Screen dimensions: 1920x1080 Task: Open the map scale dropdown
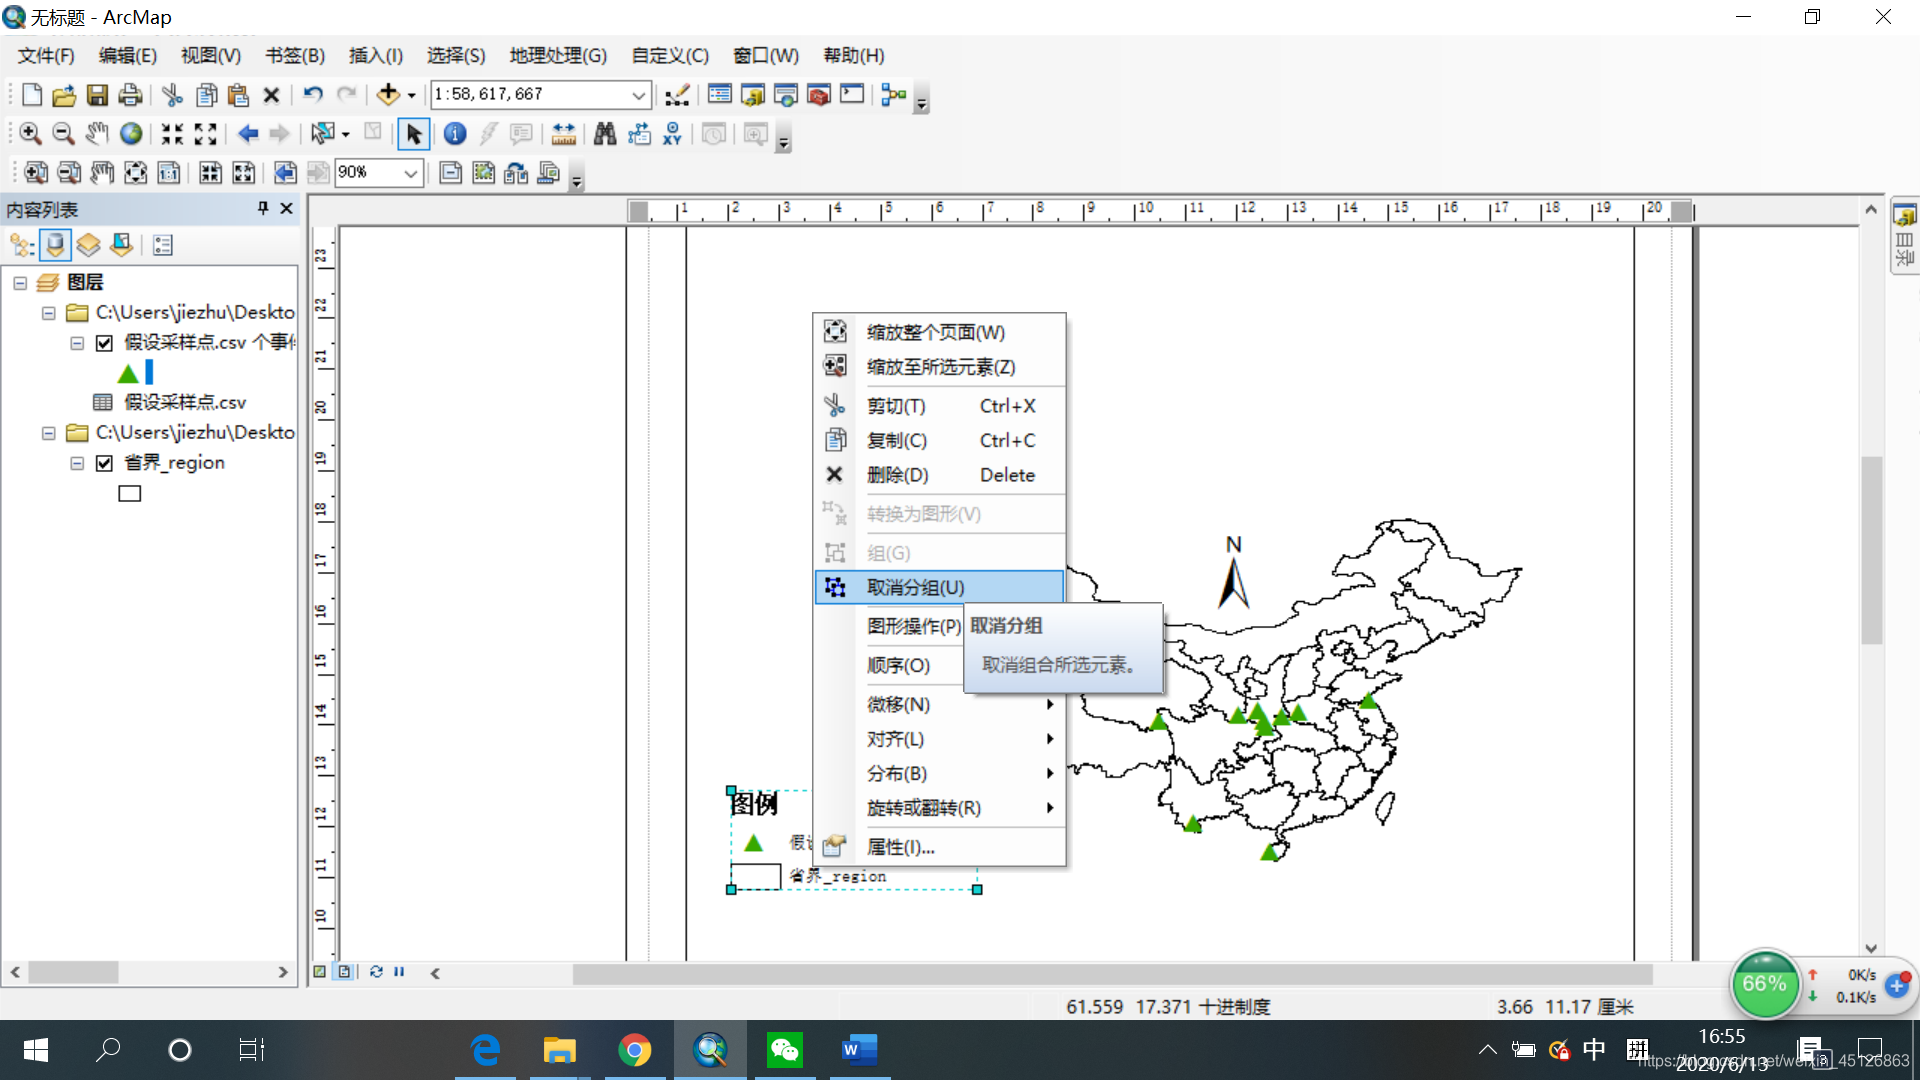pyautogui.click(x=638, y=95)
